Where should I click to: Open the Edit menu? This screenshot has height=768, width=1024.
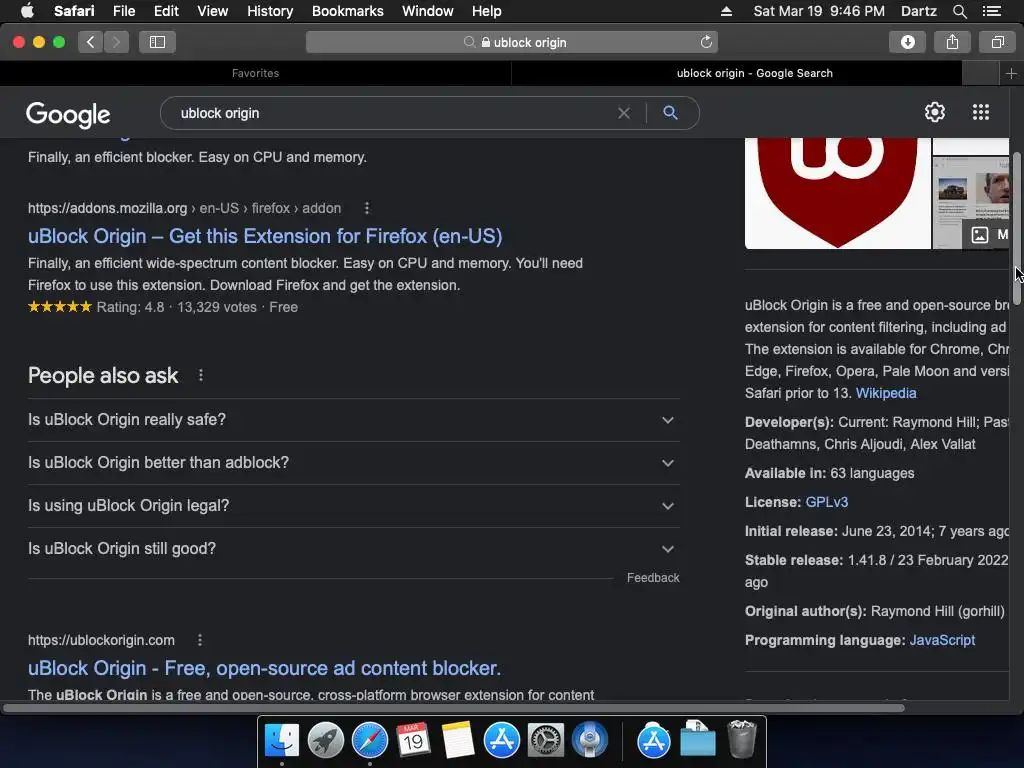[x=166, y=11]
